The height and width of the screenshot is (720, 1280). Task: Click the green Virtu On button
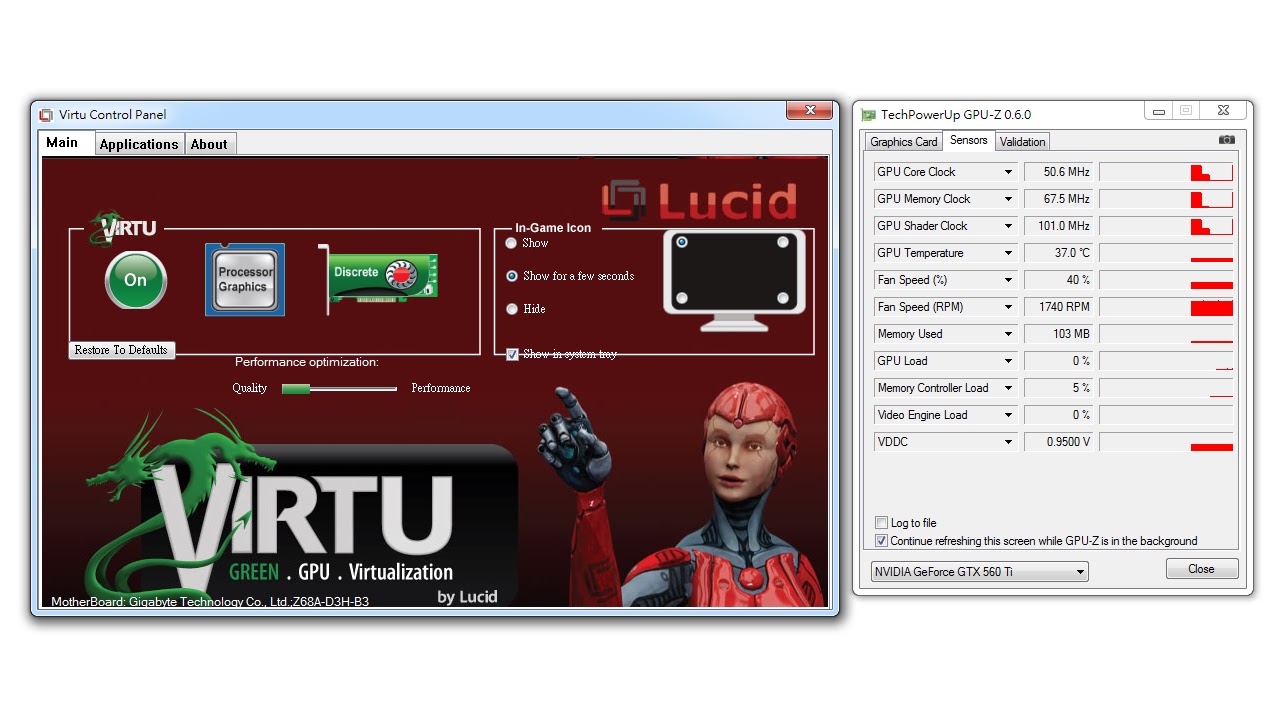pyautogui.click(x=136, y=280)
